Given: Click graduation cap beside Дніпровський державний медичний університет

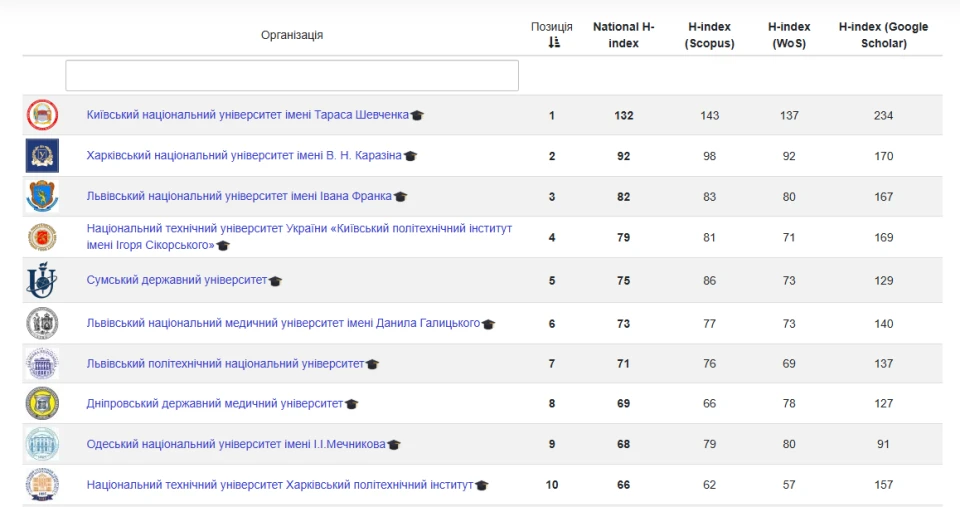Looking at the screenshot, I should (x=351, y=404).
